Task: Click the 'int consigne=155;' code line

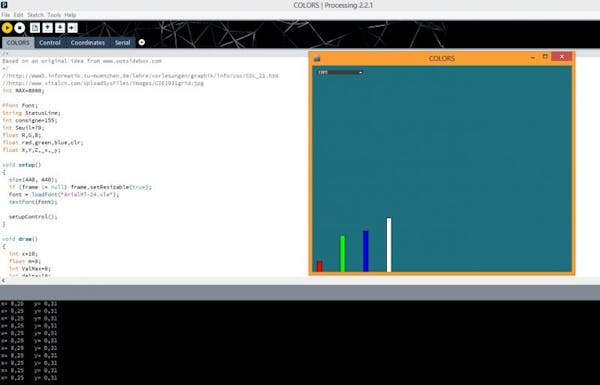Action: (x=30, y=121)
